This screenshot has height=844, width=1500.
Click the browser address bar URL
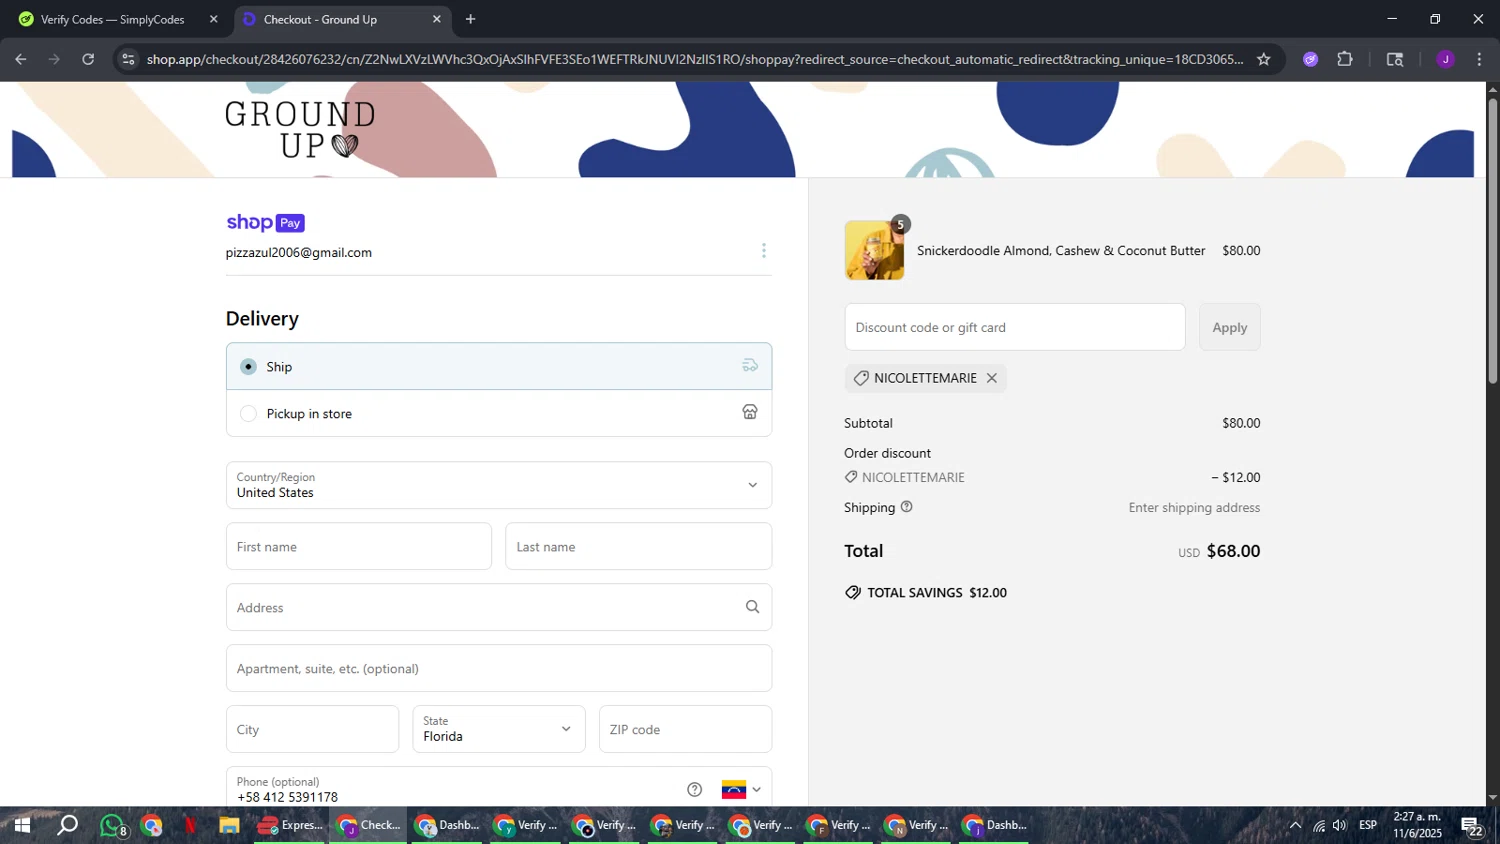[695, 59]
